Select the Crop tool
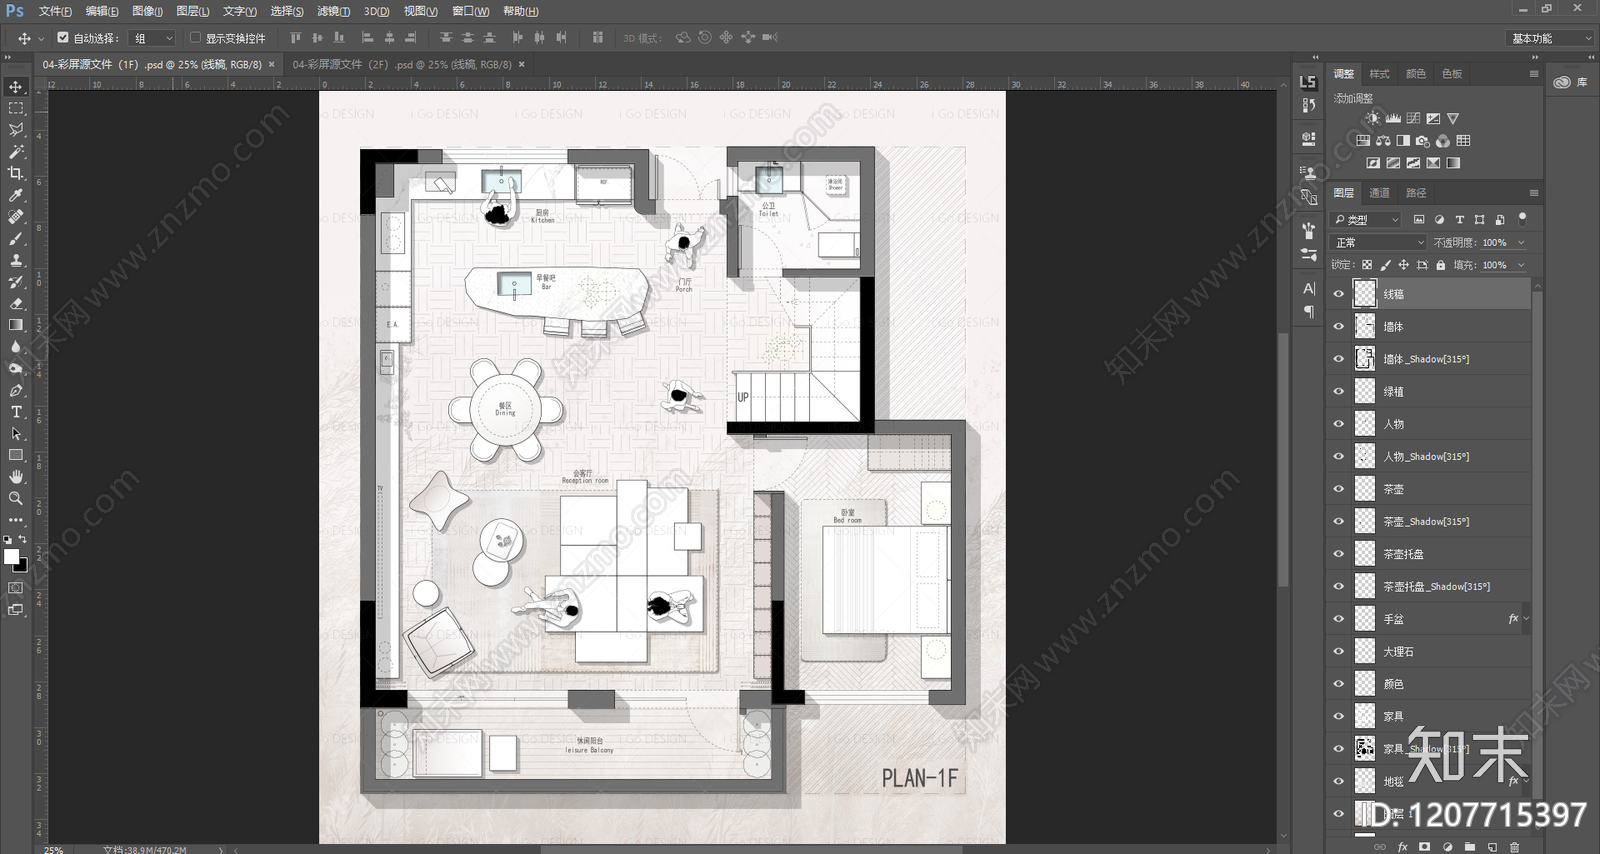 [16, 173]
